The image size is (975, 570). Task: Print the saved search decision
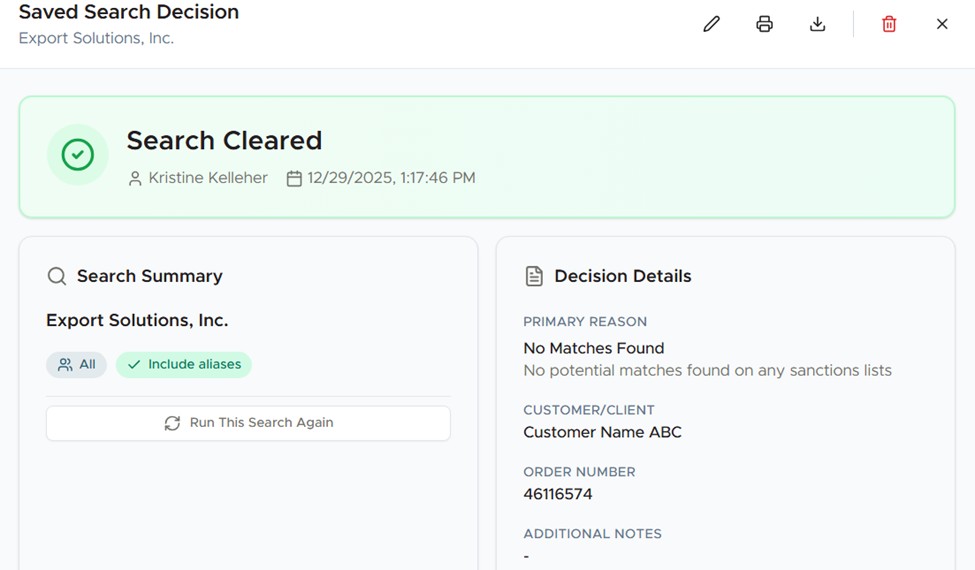764,24
